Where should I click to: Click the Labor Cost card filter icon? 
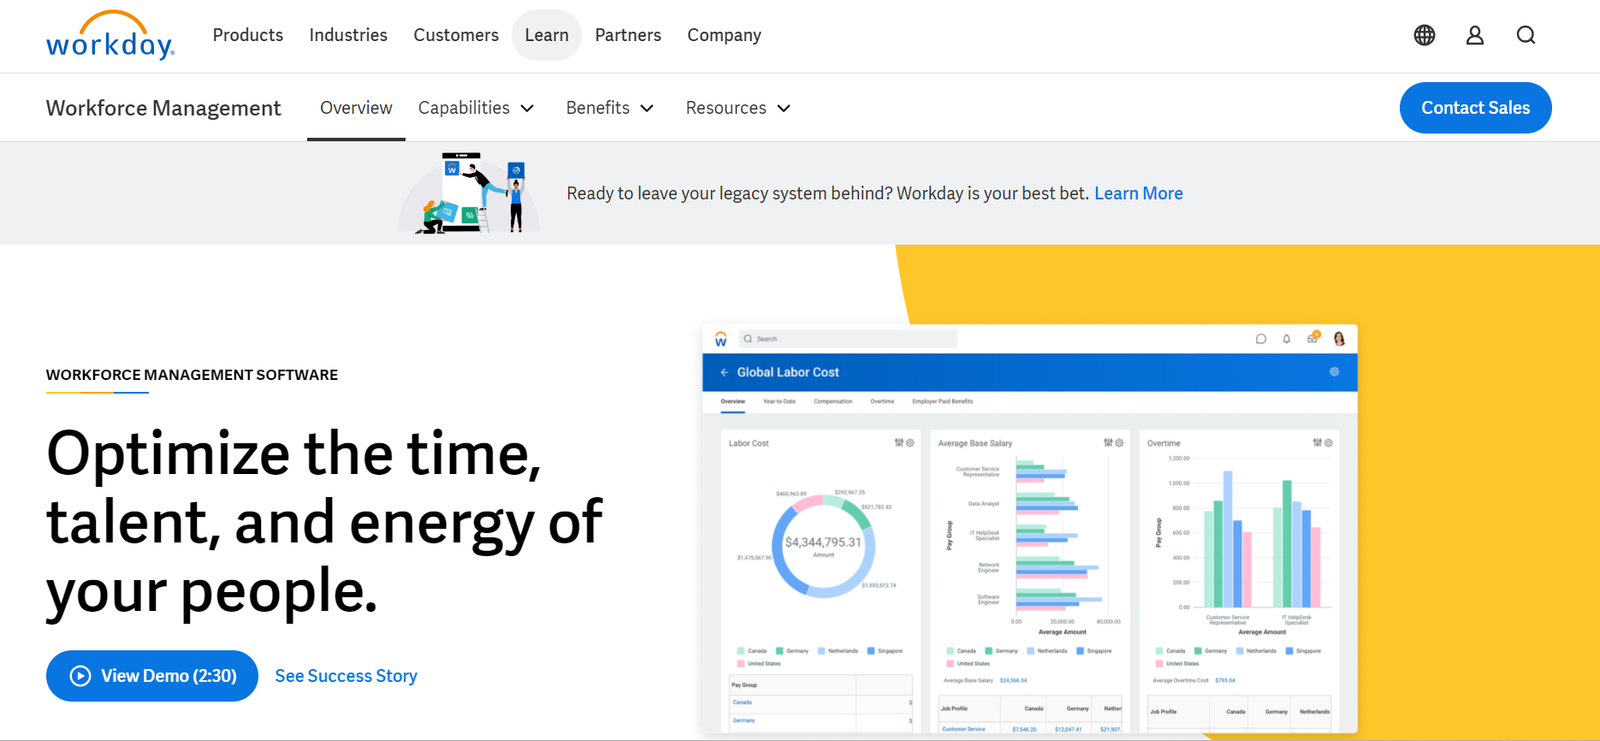click(899, 443)
